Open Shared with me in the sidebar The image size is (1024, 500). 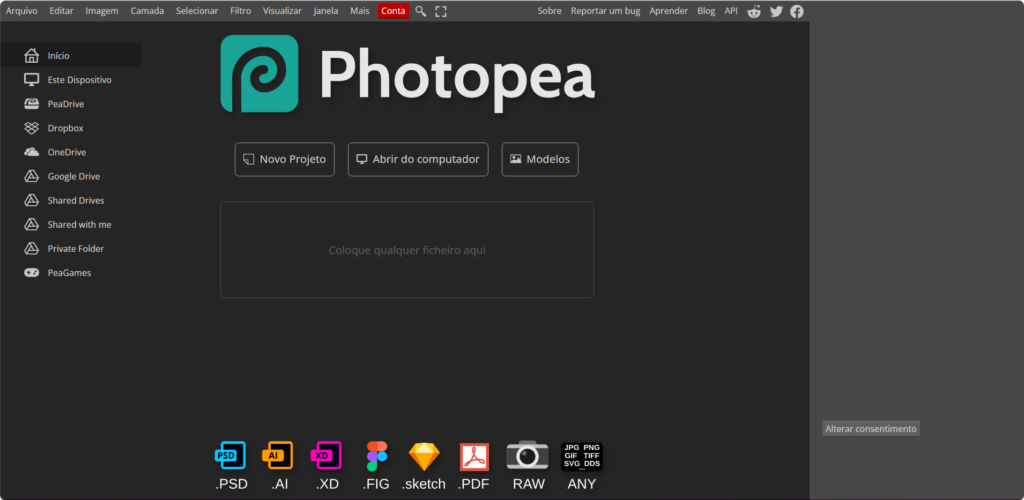tap(71, 225)
